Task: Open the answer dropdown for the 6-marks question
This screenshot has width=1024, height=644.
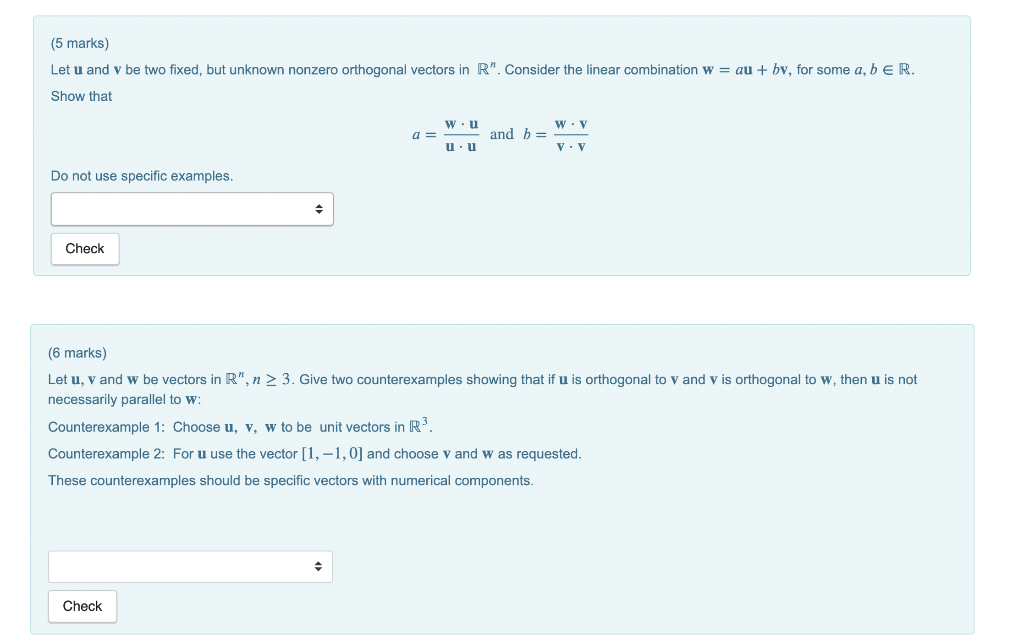Action: pos(190,566)
